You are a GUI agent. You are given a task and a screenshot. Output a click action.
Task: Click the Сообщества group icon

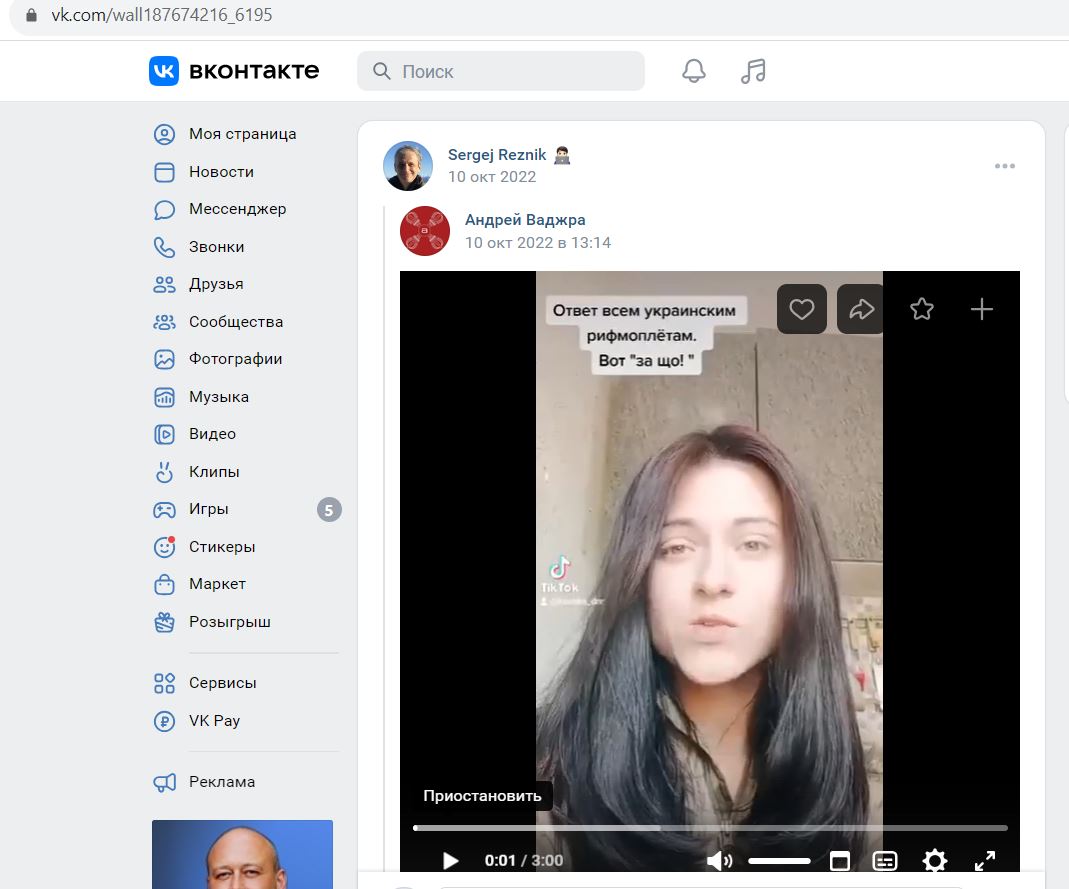coord(164,322)
